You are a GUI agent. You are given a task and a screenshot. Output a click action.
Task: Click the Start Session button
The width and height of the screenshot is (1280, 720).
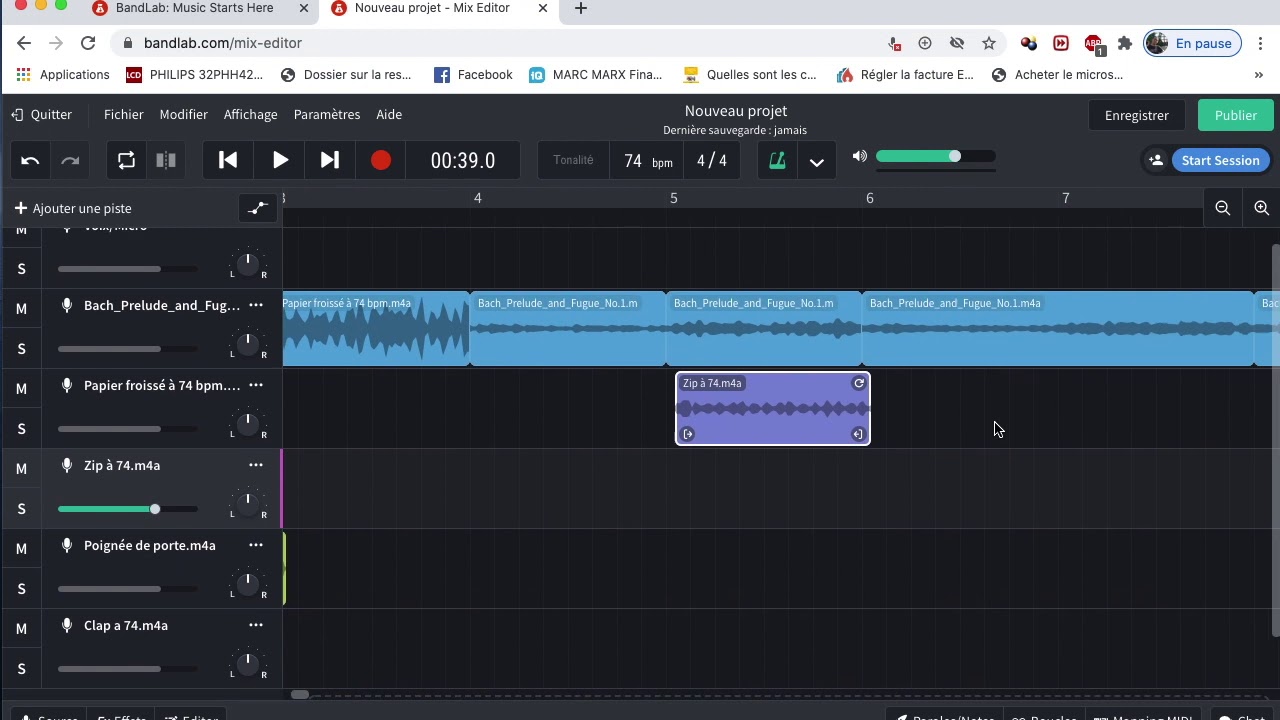(x=1220, y=160)
